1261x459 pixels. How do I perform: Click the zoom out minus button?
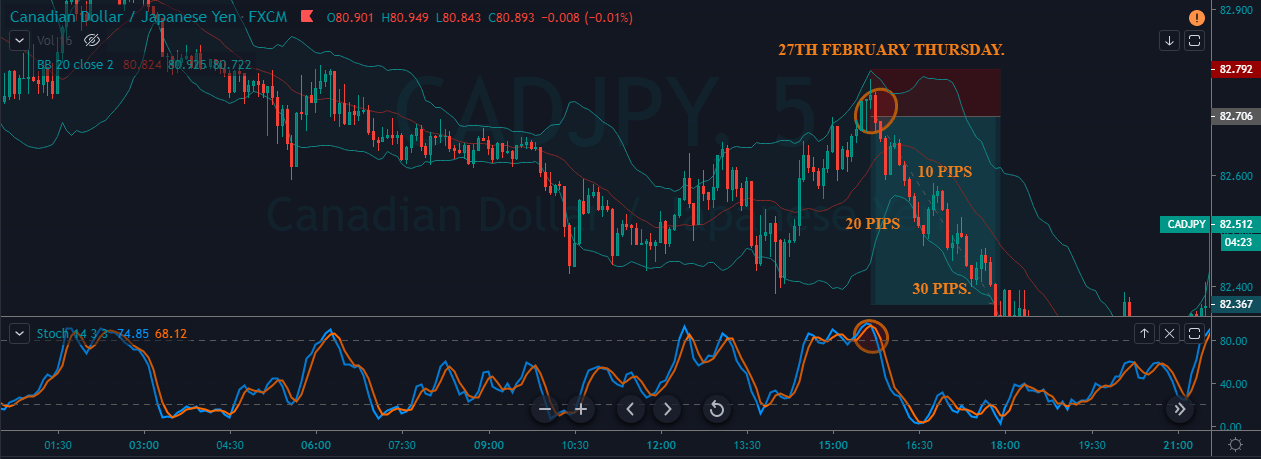(x=545, y=409)
